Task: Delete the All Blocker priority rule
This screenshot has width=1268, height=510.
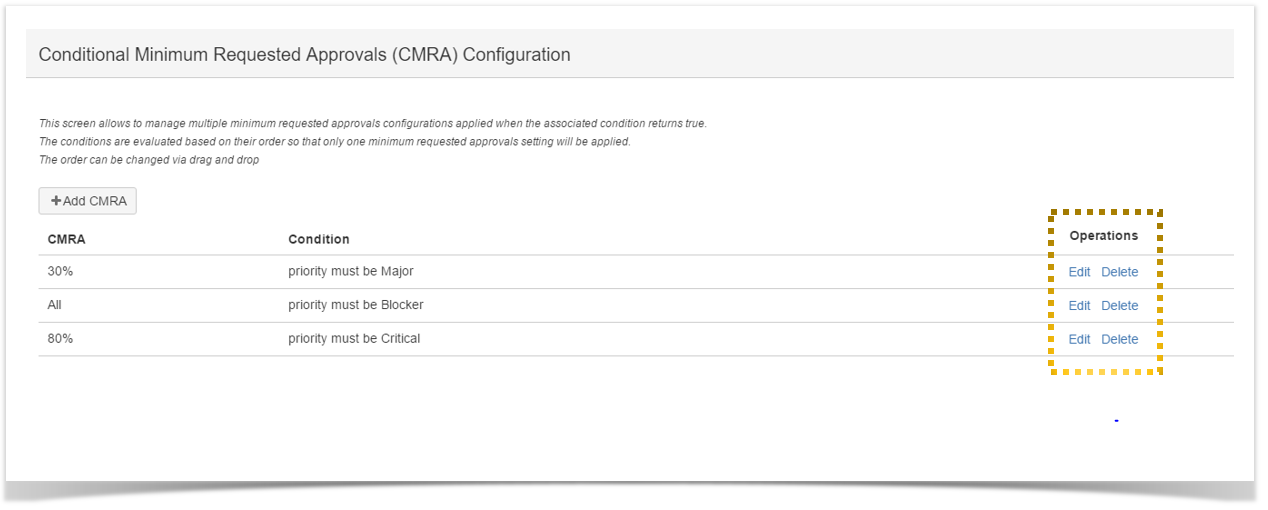Action: (x=1119, y=306)
